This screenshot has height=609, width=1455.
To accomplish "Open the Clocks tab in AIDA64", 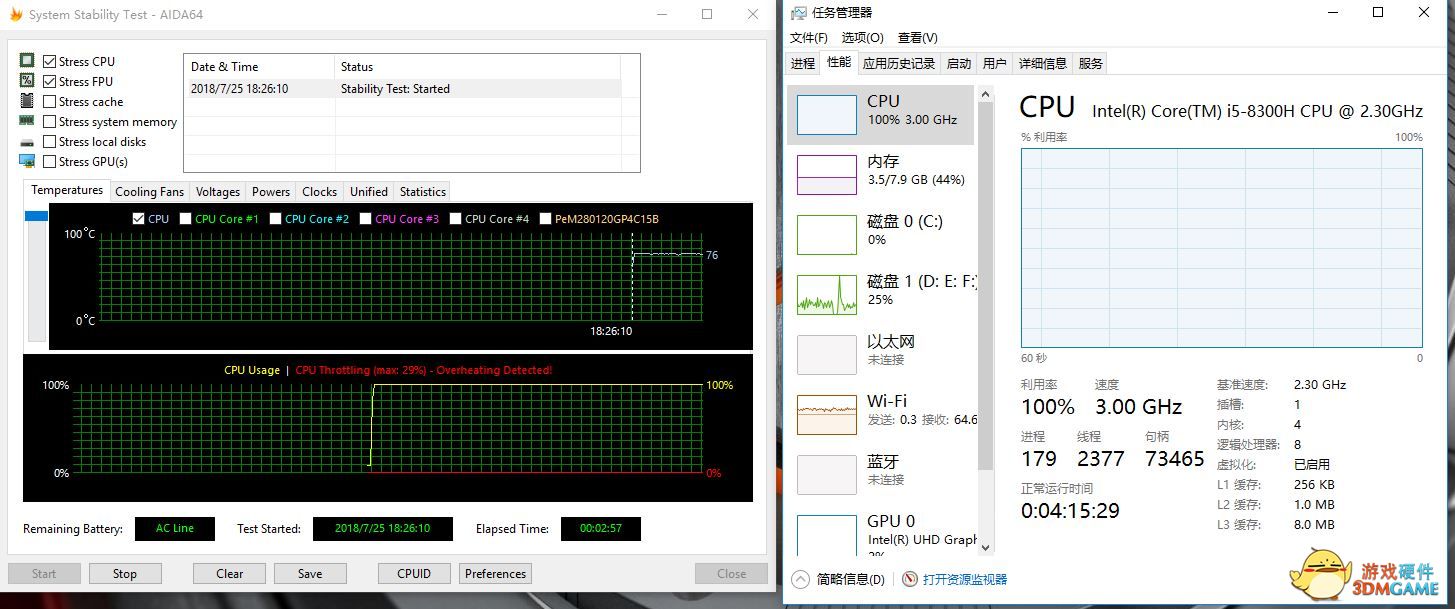I will (x=319, y=192).
